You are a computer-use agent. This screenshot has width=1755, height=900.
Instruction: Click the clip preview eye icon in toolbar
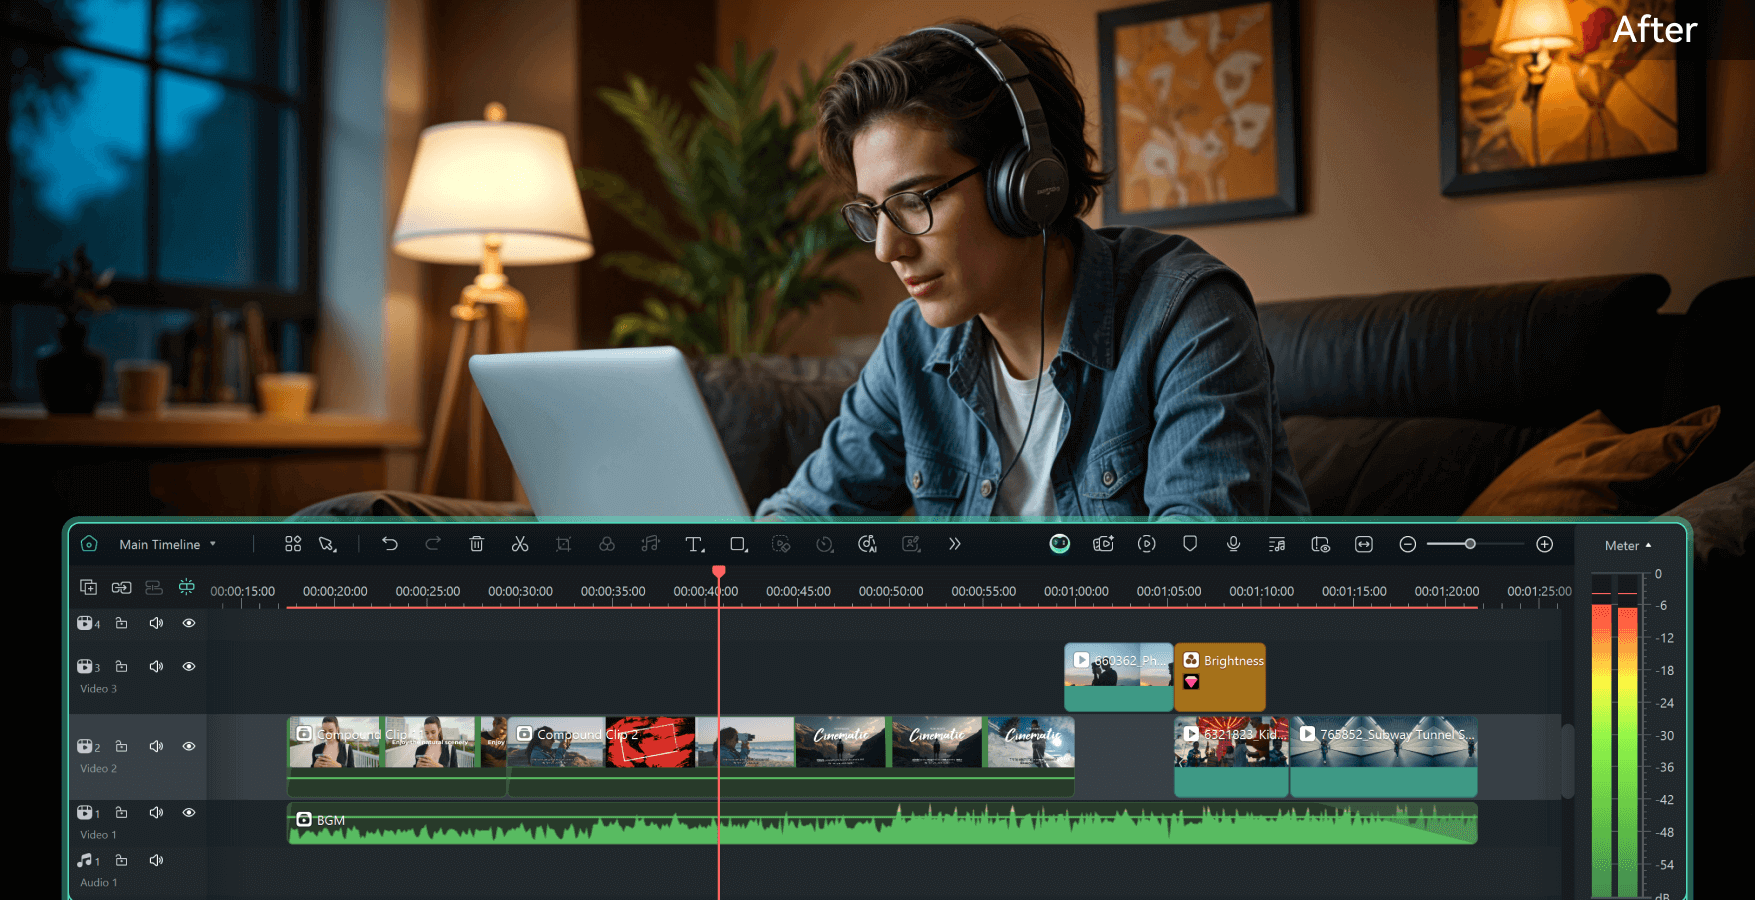[1321, 544]
